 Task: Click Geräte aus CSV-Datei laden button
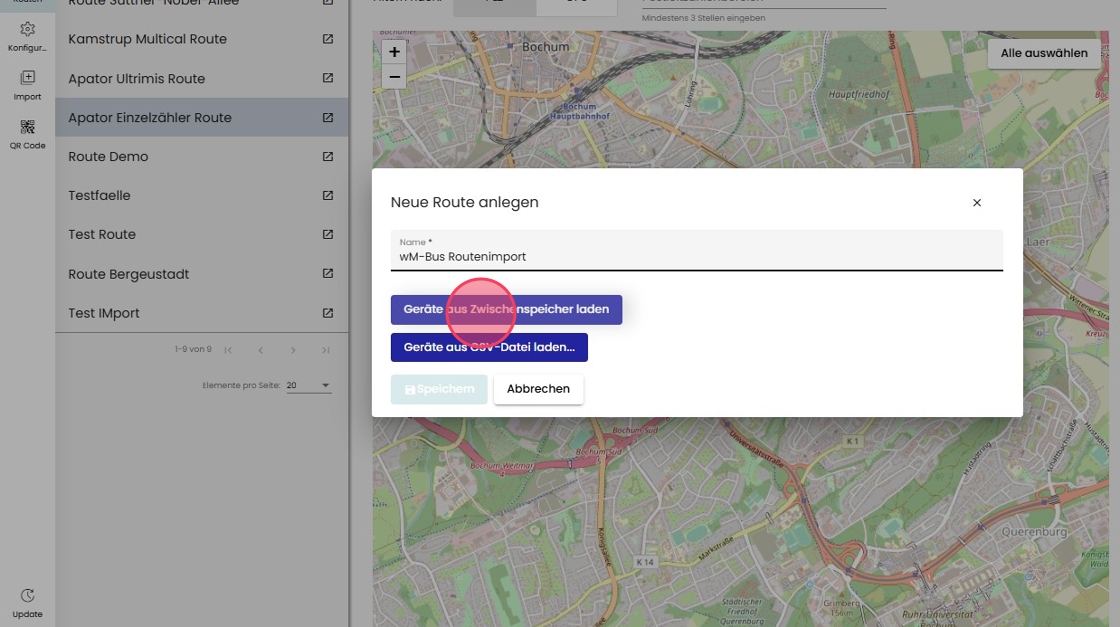coord(489,348)
